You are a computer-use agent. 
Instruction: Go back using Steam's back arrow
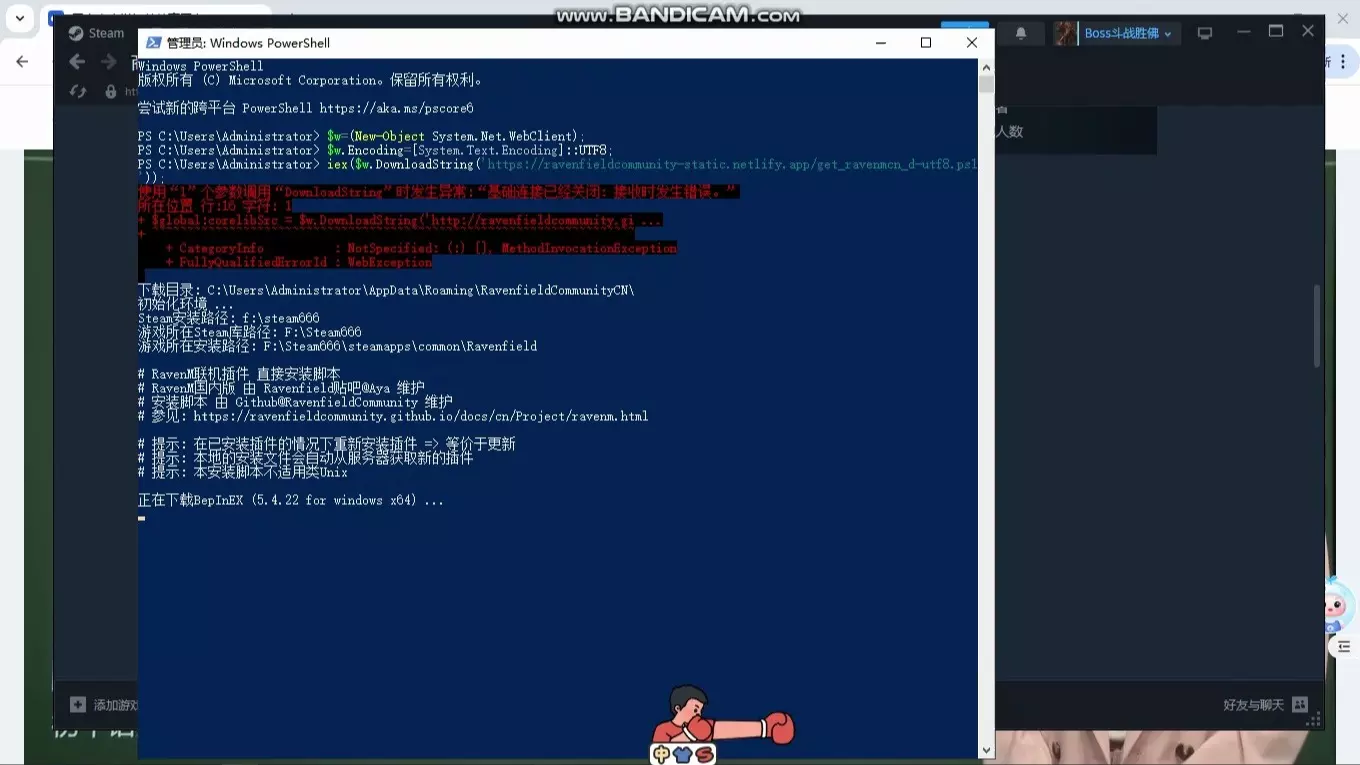(77, 62)
